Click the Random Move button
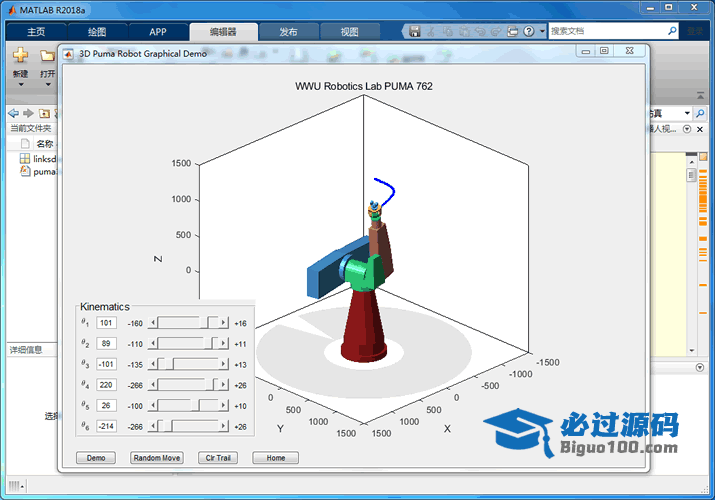The width and height of the screenshot is (715, 500). click(x=157, y=458)
